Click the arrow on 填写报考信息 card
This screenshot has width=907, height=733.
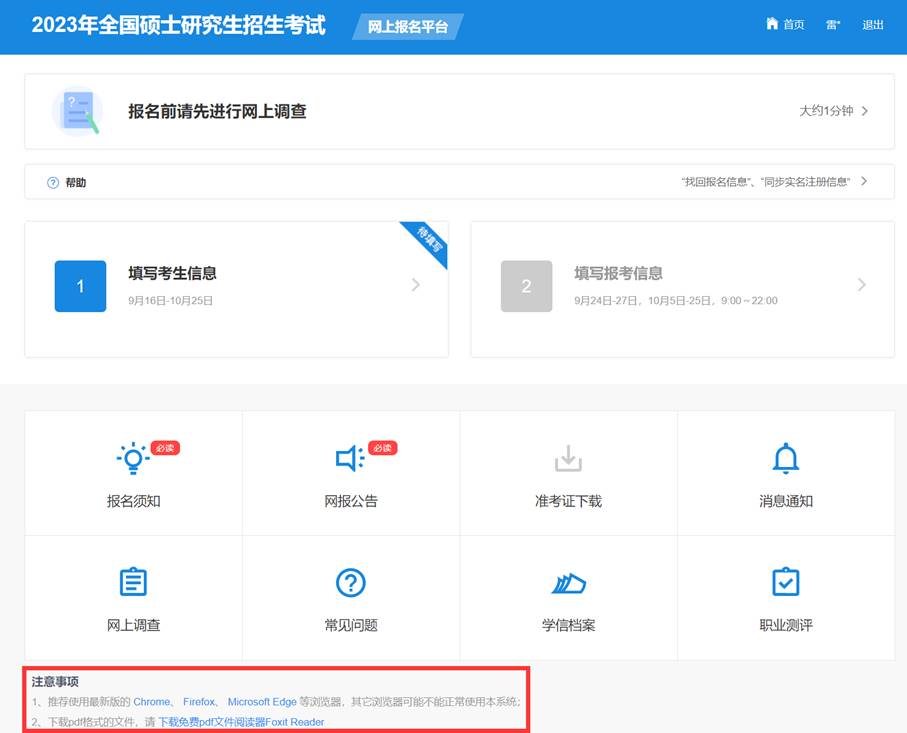862,285
